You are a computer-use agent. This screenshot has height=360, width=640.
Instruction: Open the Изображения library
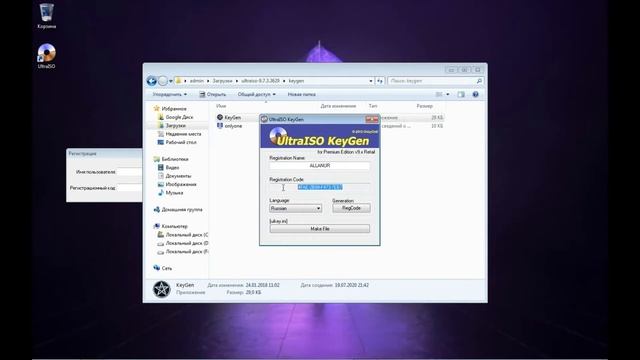pyautogui.click(x=181, y=184)
